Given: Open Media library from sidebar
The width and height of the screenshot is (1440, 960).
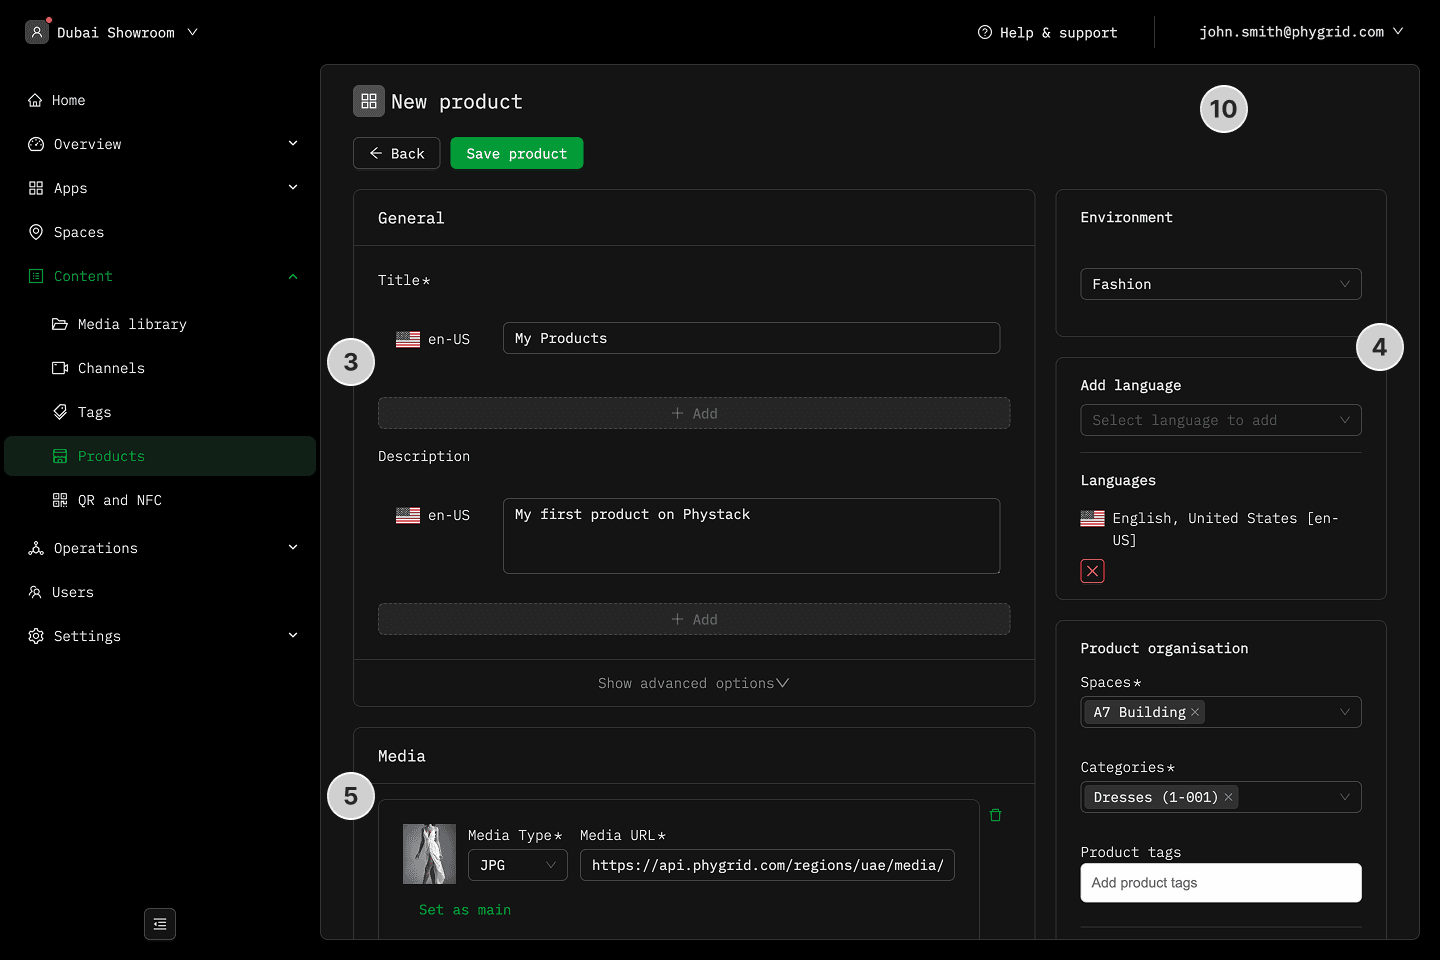Looking at the screenshot, I should tap(131, 324).
